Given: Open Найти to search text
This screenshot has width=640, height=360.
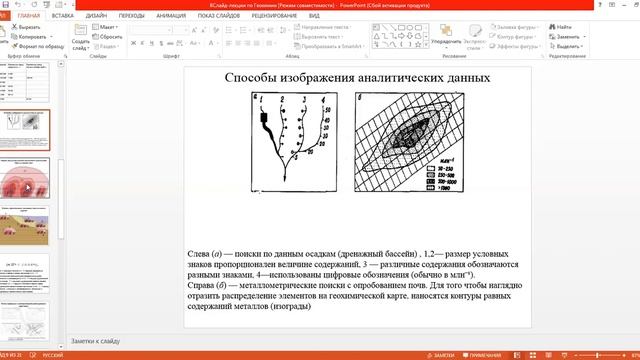Looking at the screenshot, I should [x=560, y=27].
